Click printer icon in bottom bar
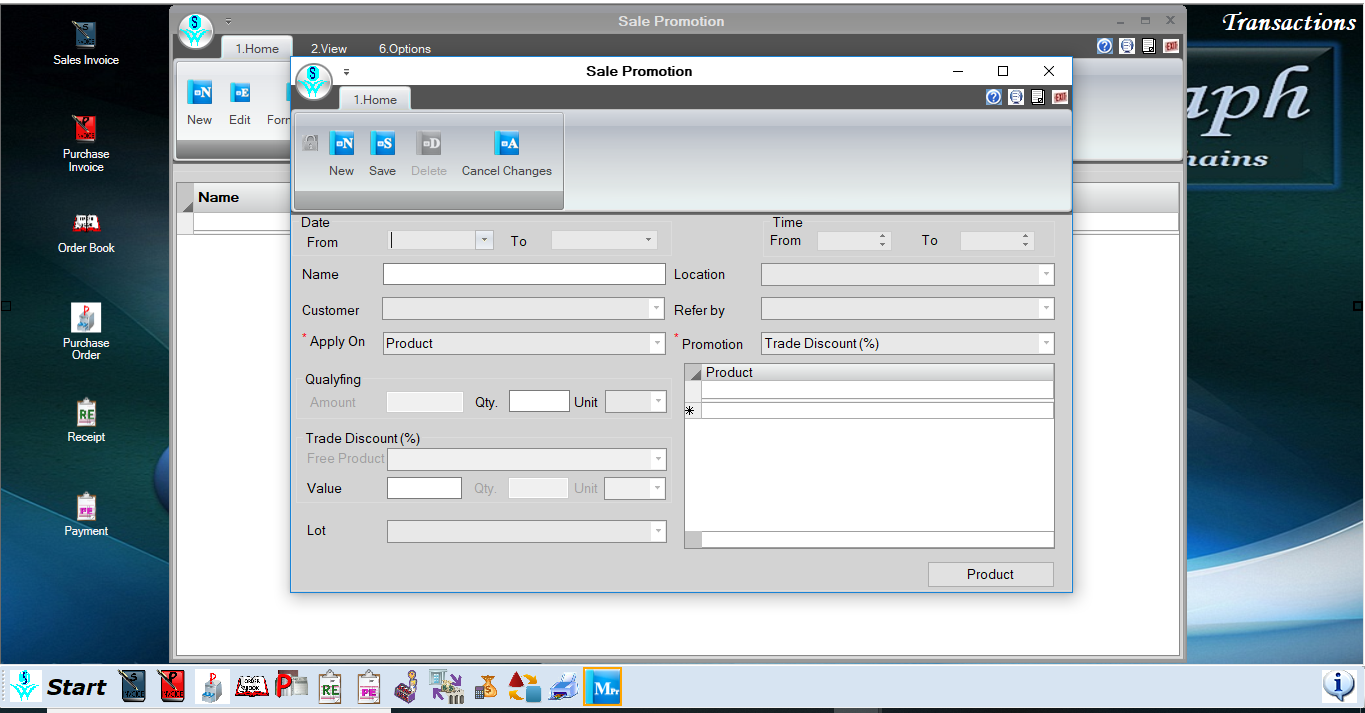The image size is (1365, 713). coord(563,686)
